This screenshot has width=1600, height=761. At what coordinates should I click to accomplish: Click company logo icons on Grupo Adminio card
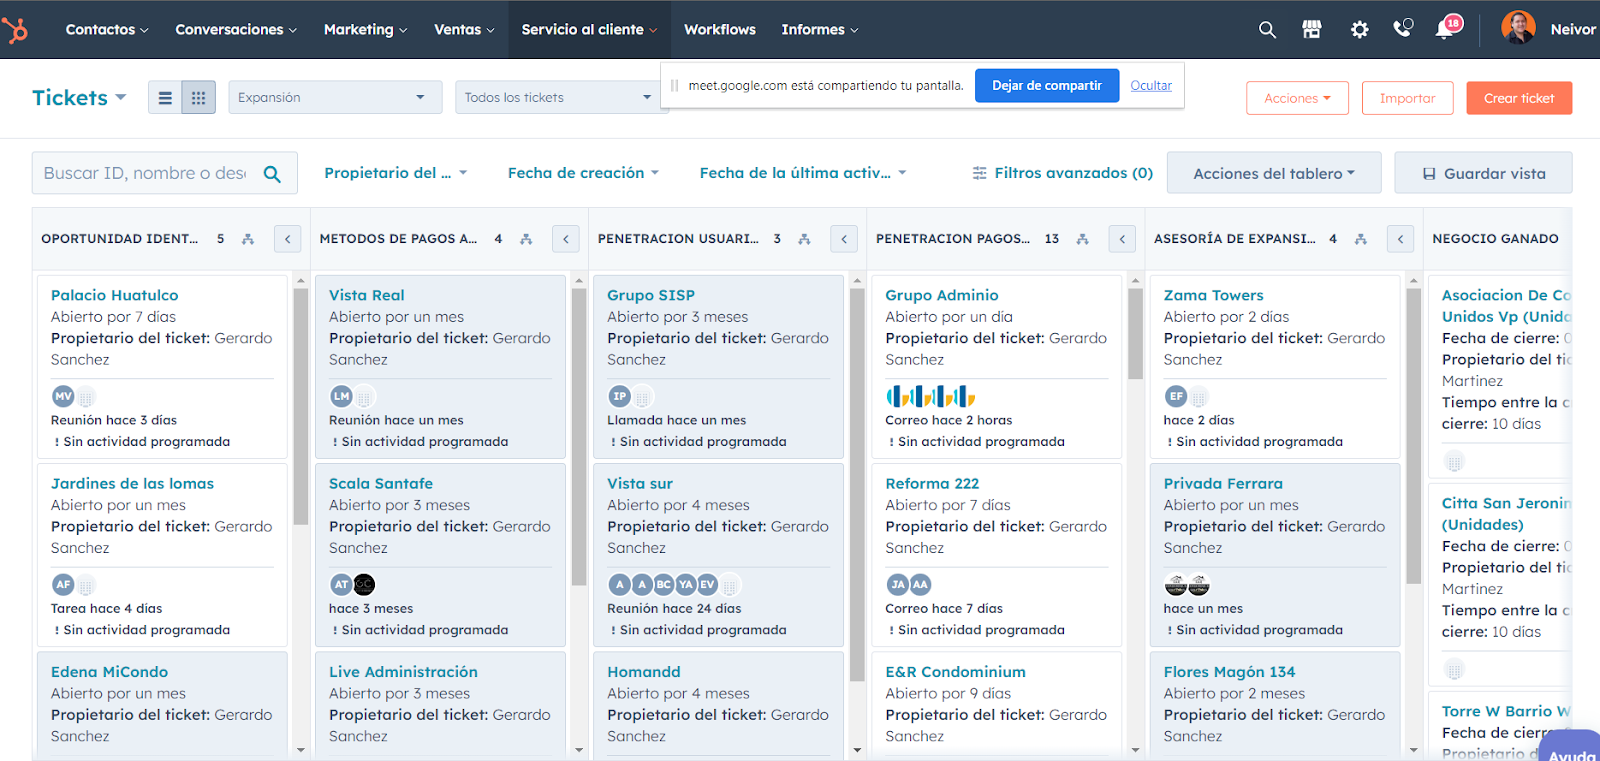(x=930, y=396)
